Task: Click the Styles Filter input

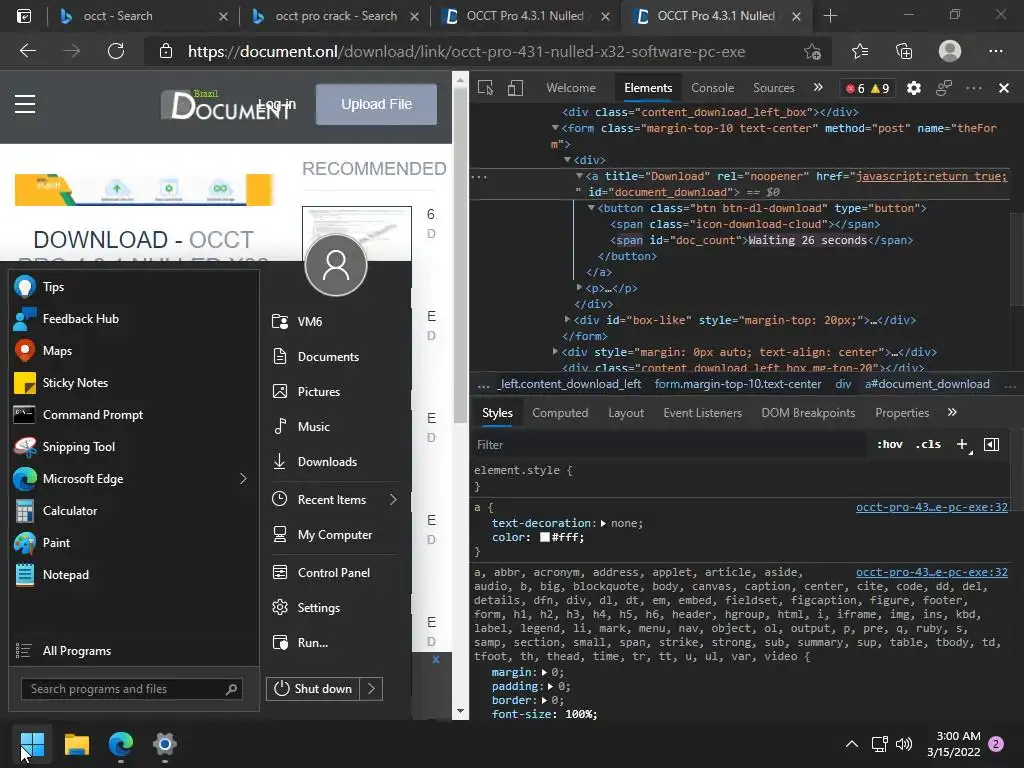Action: click(669, 445)
